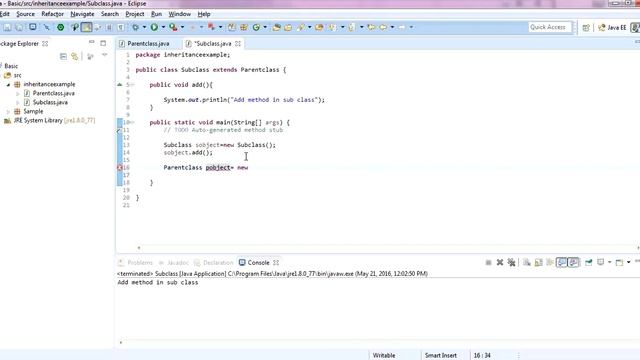Click Collapse All in Package Explorer
Screen dimensions: 640x360
(63, 56)
